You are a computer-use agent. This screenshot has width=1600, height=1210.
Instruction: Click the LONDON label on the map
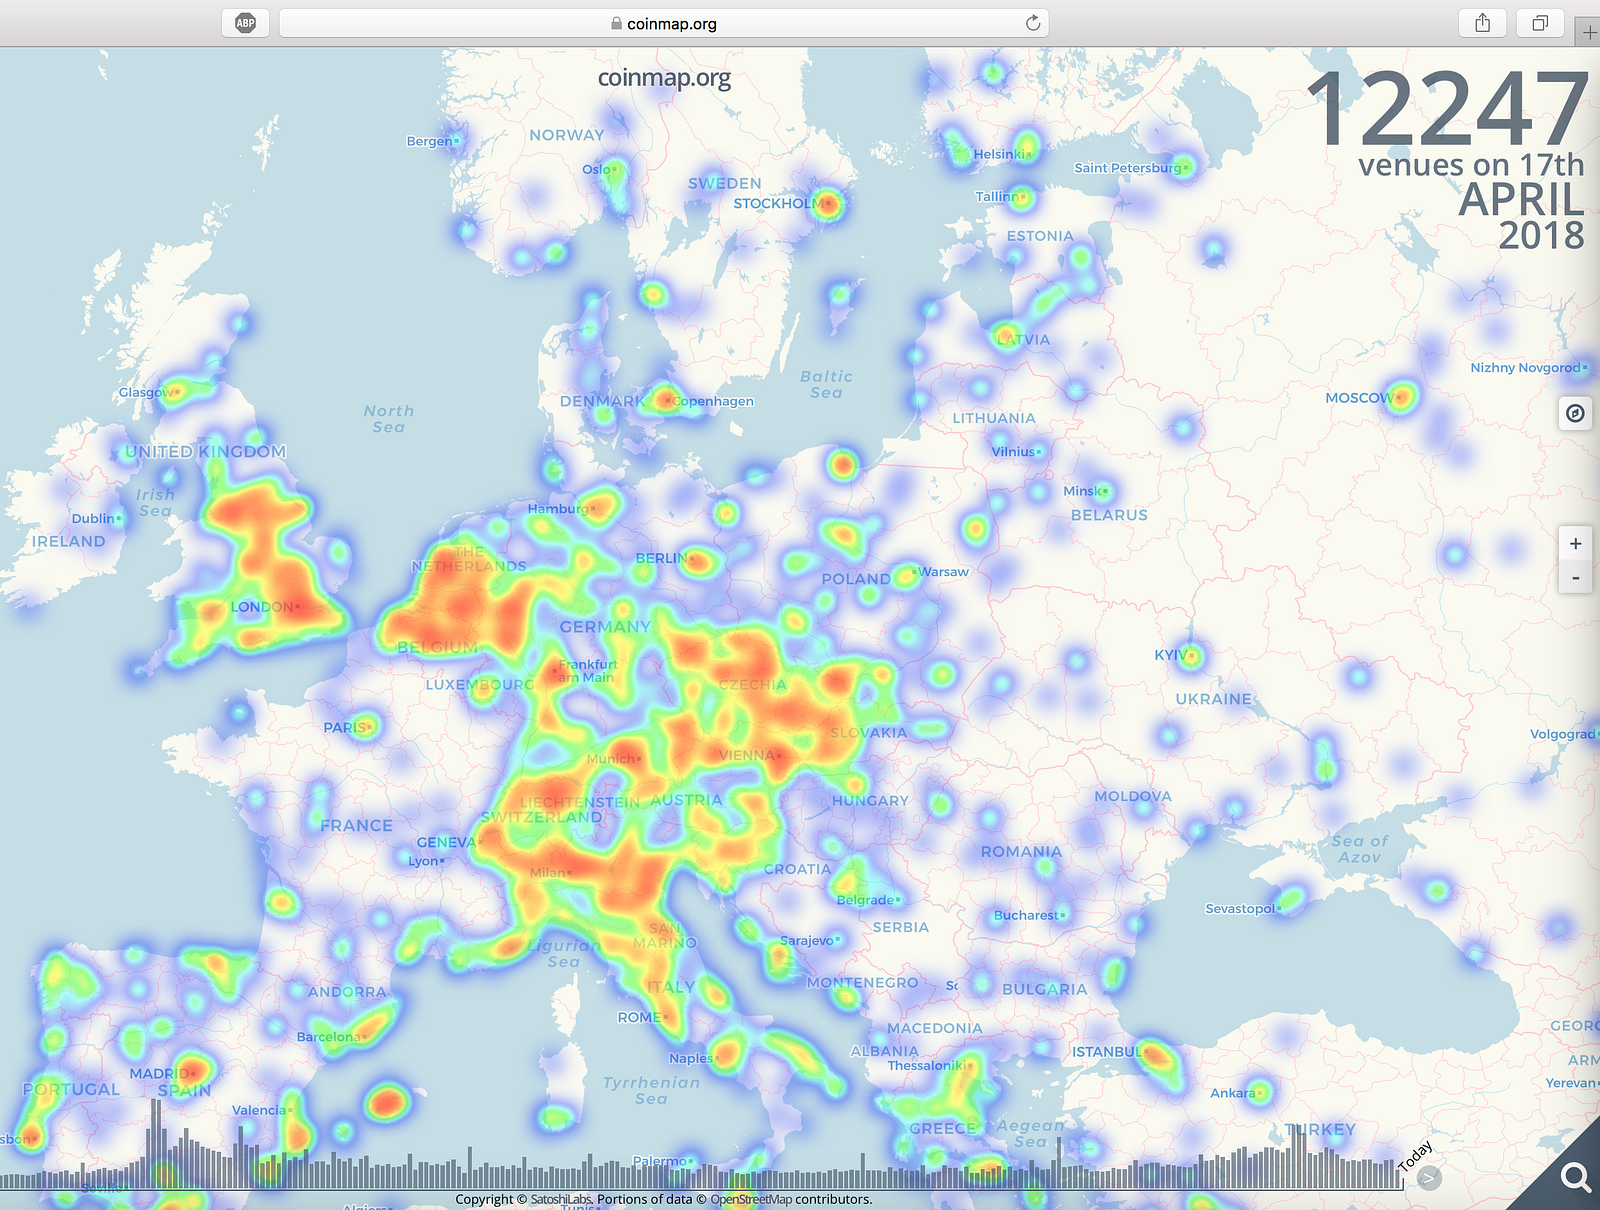[262, 607]
